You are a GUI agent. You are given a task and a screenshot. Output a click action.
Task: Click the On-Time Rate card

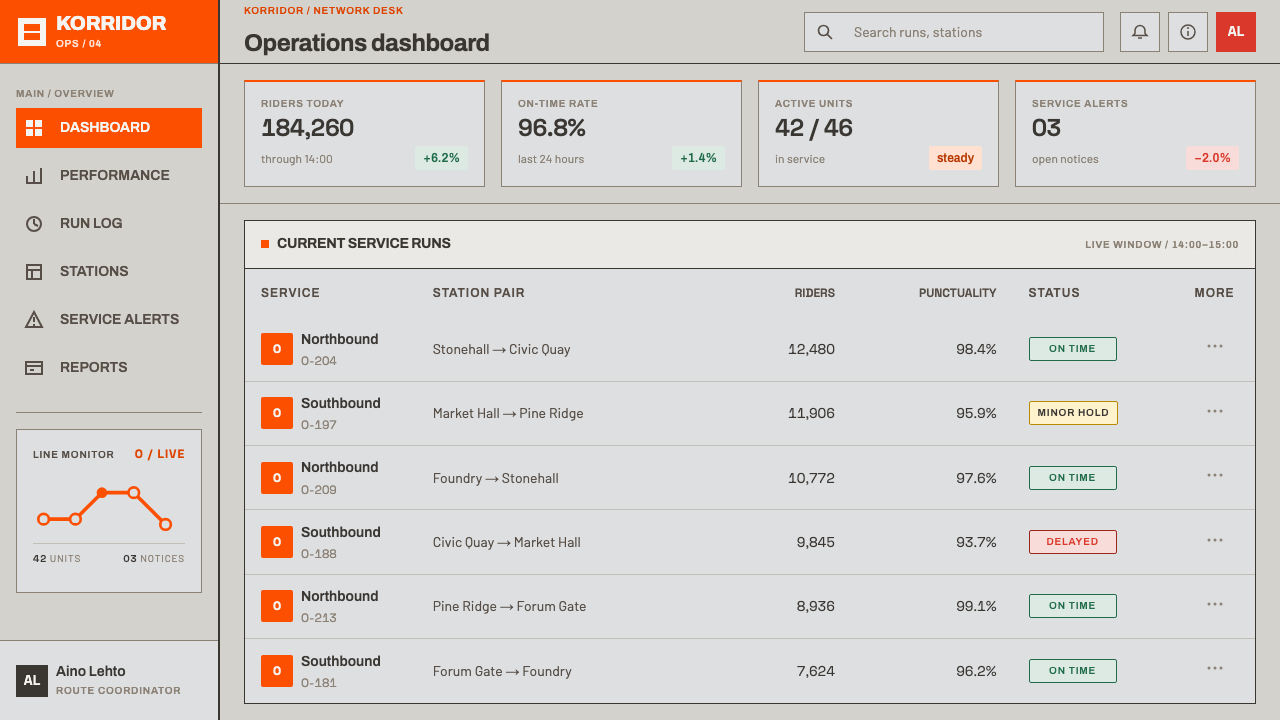621,134
